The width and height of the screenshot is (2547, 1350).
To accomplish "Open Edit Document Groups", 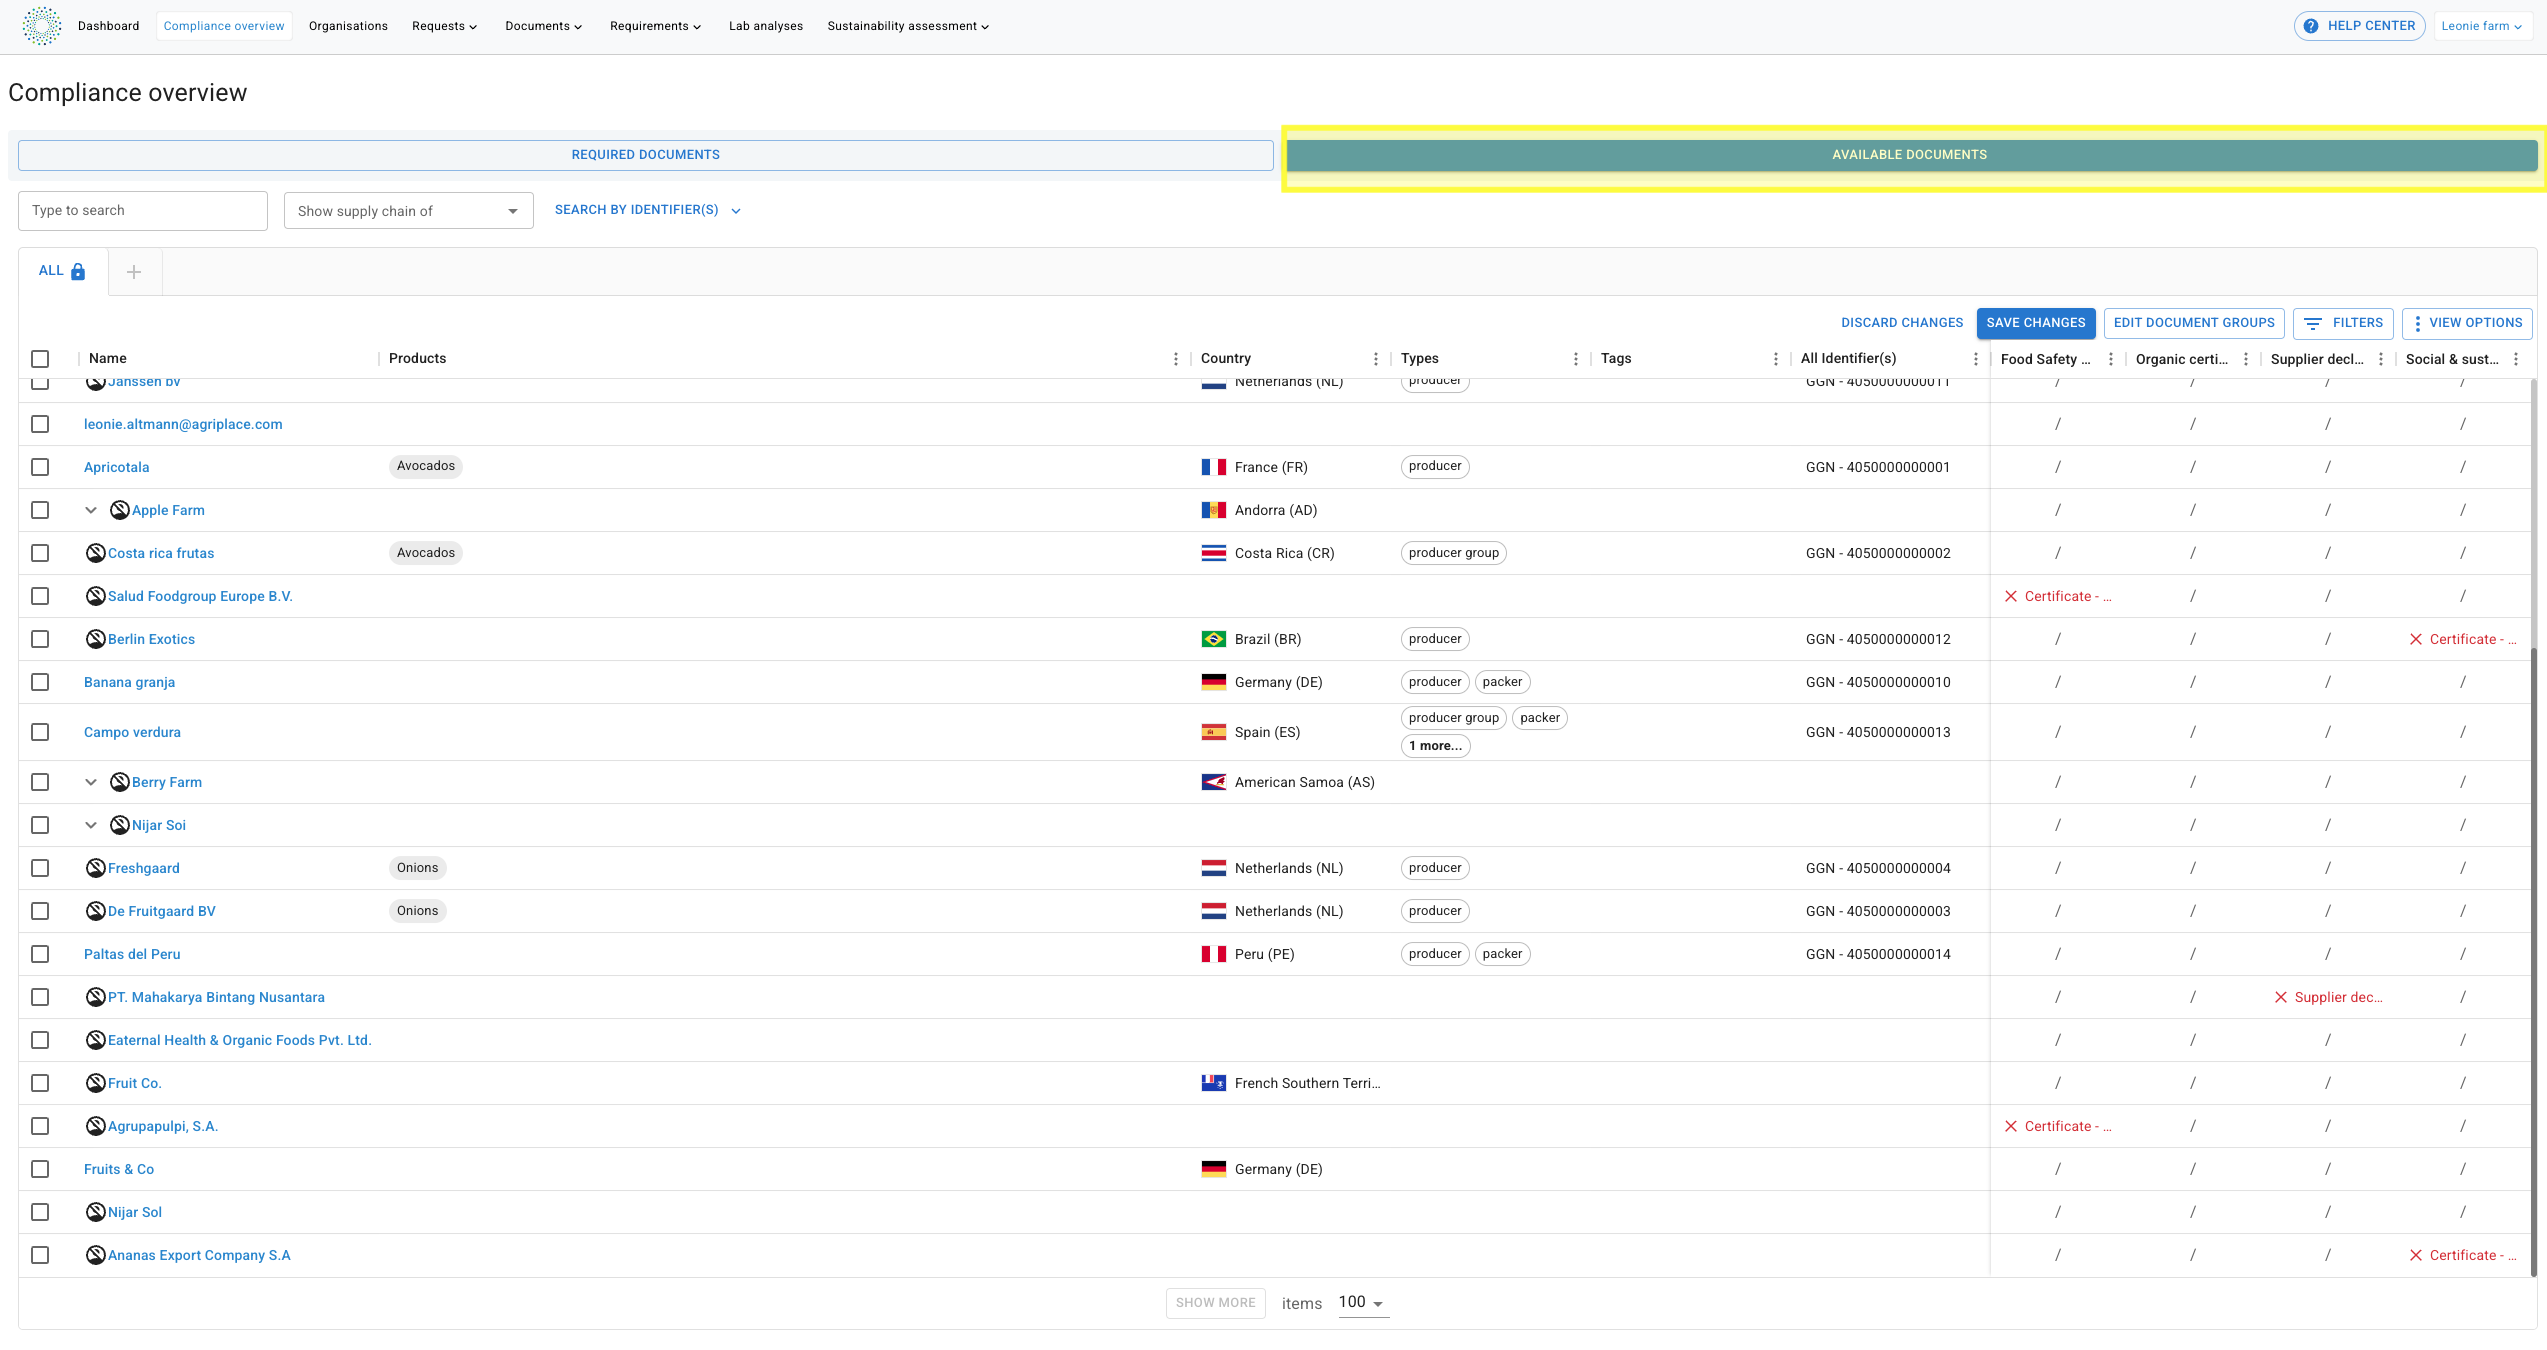I will tap(2194, 323).
